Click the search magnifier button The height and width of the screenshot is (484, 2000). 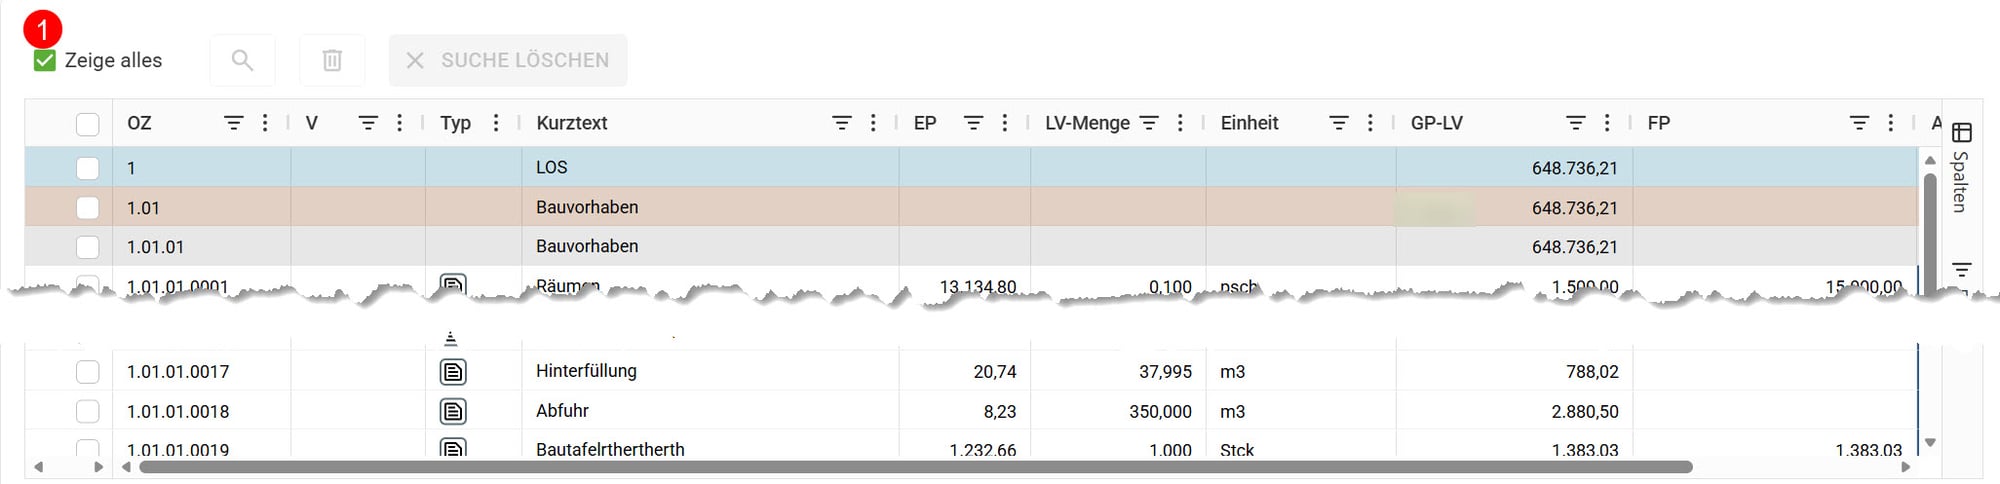(242, 60)
